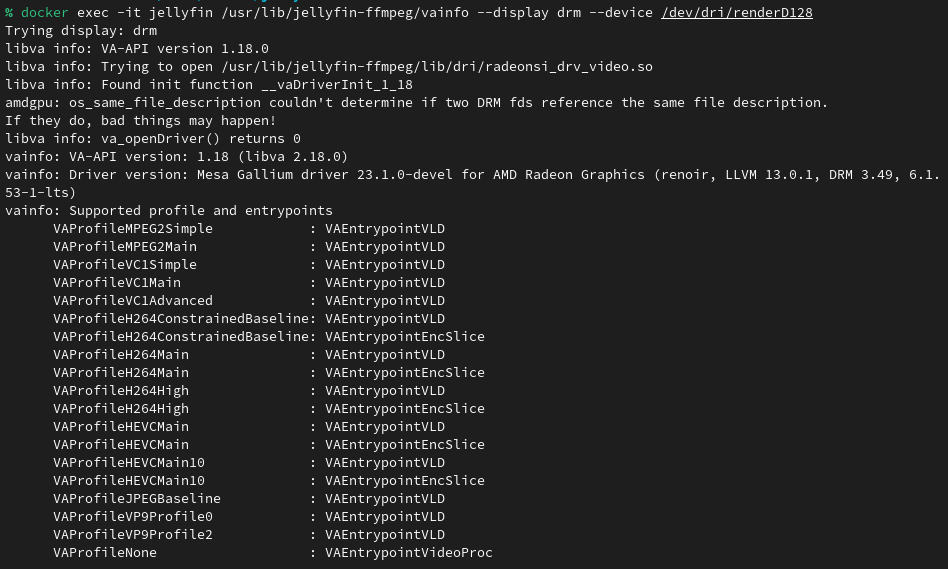This screenshot has height=569, width=948.
Task: Click the underlined /dev/dri/renderD128 device path
Action: 736,13
